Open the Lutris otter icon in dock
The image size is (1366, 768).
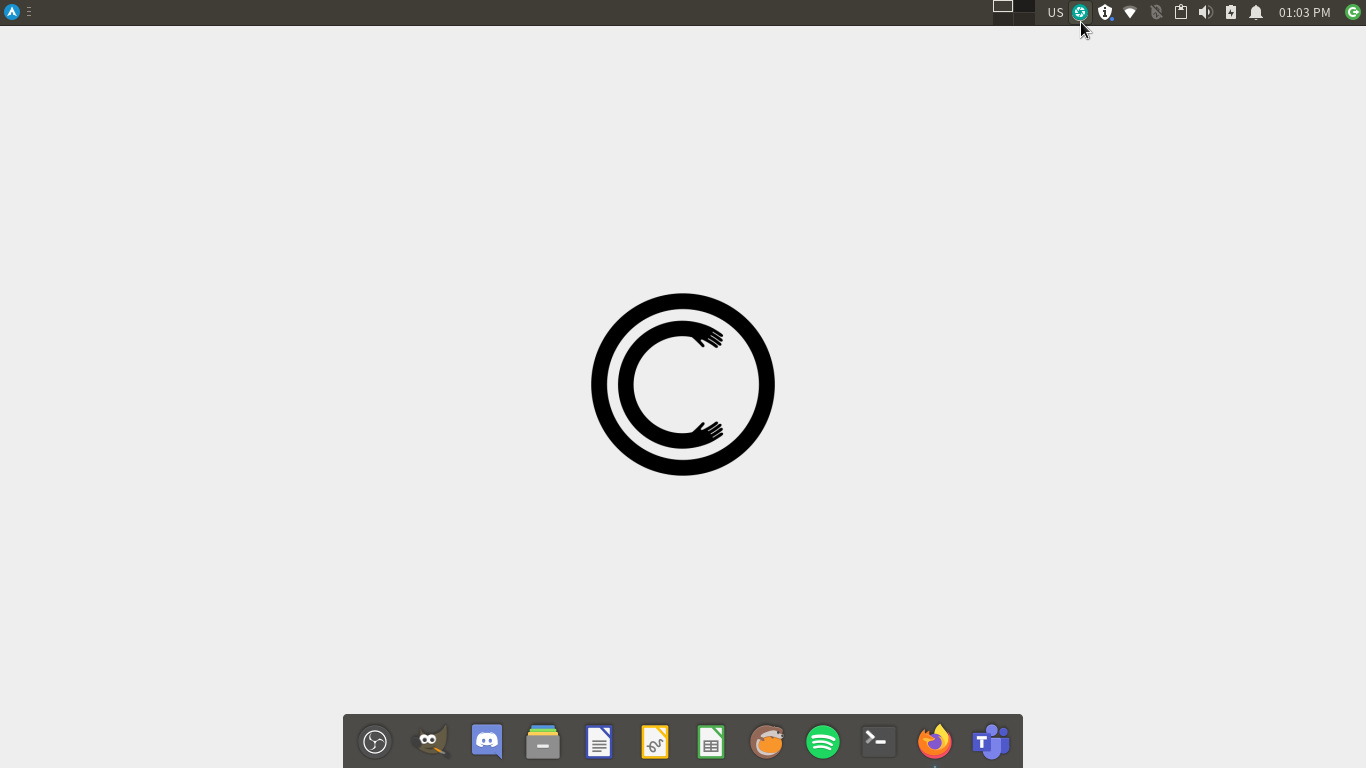[767, 742]
